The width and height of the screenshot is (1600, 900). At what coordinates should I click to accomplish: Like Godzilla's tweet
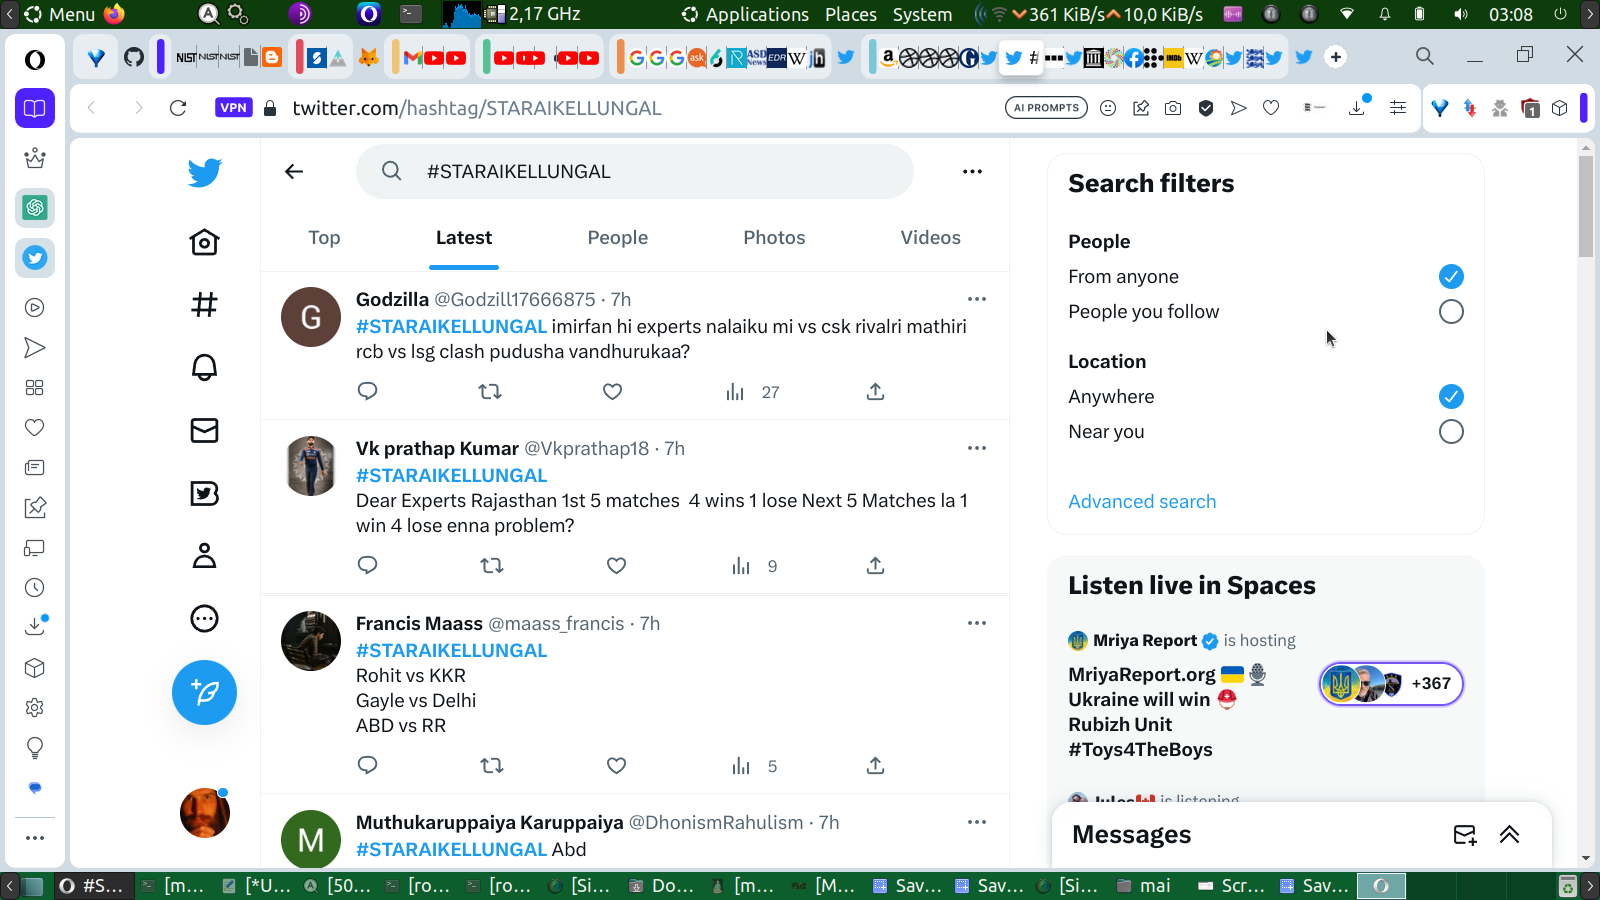click(x=612, y=391)
